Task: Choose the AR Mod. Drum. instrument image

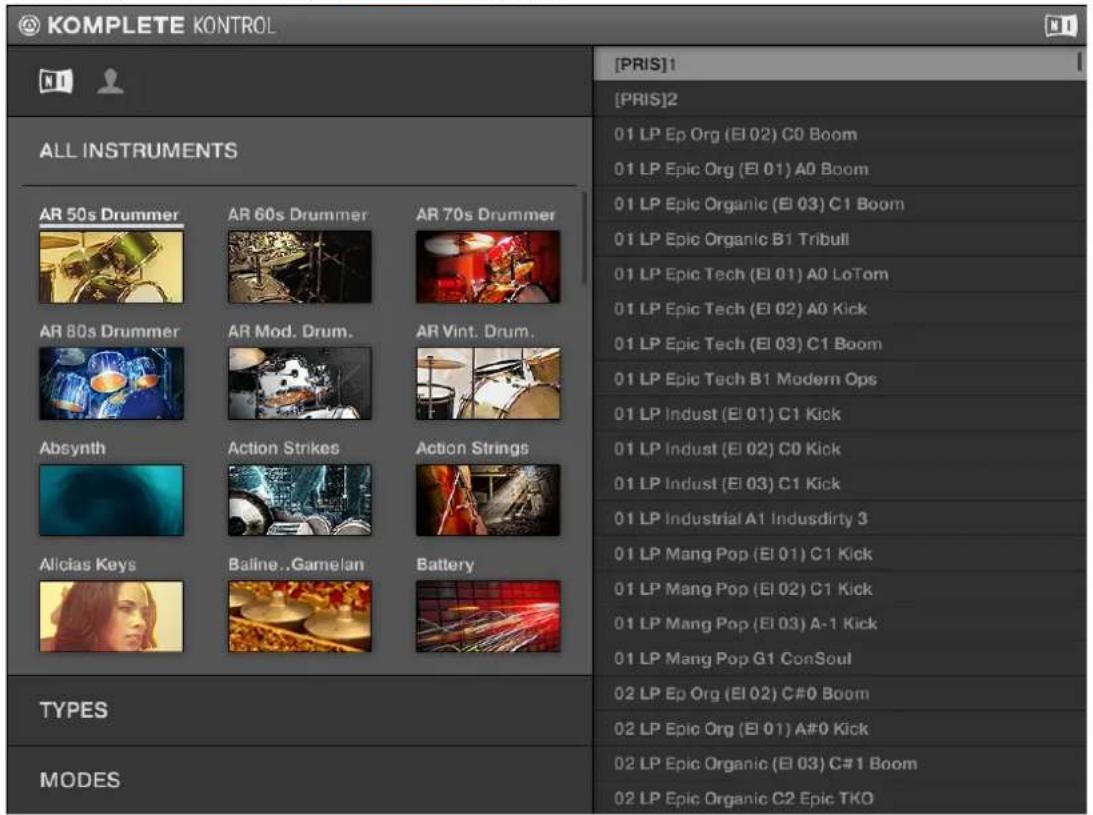Action: click(300, 383)
